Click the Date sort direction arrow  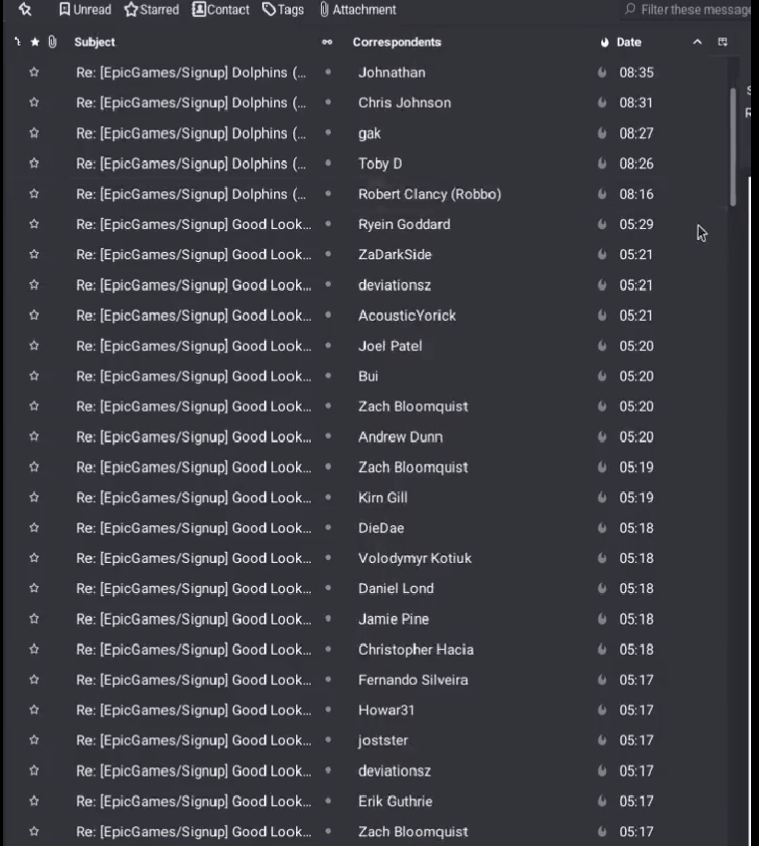[x=697, y=42]
